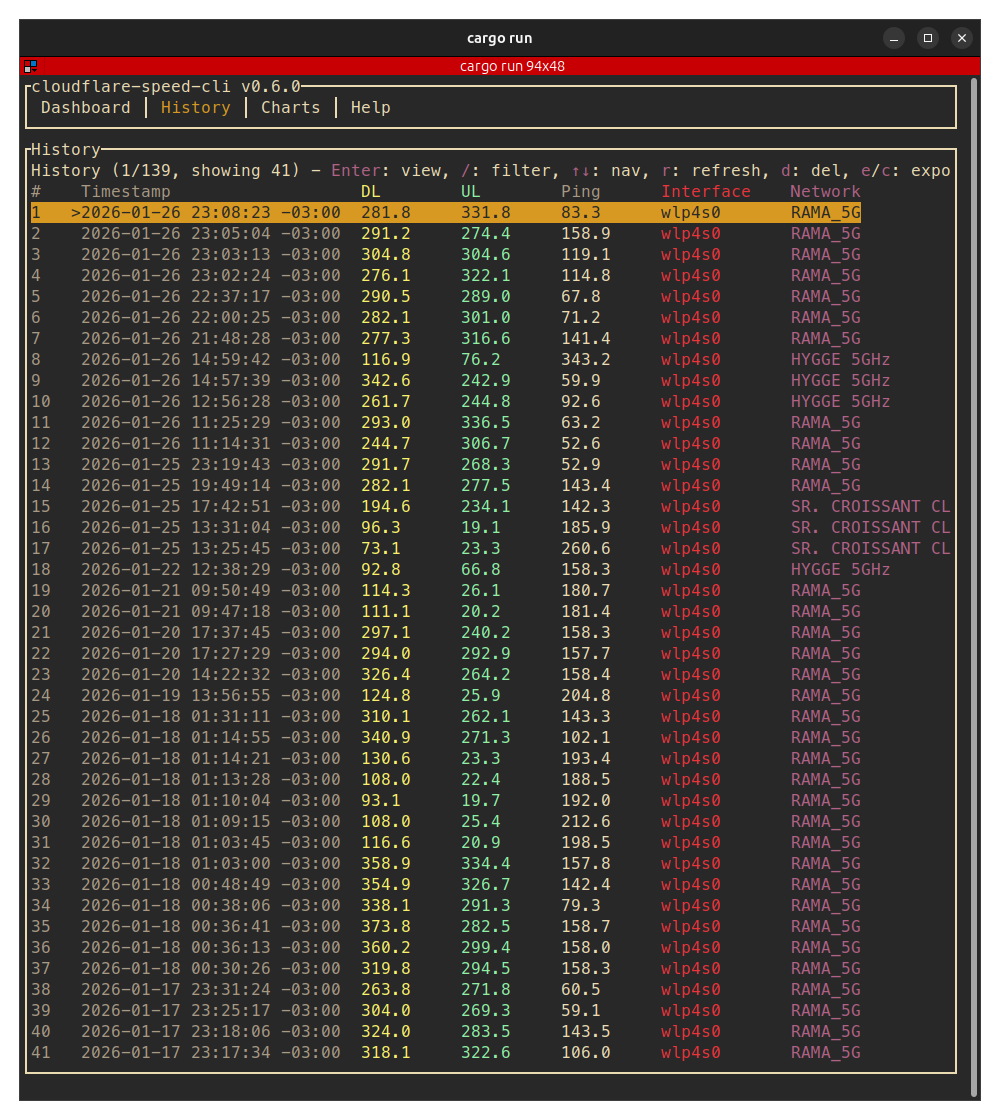Sort entries by the DL column header
The width and height of the screenshot is (1000, 1120).
pyautogui.click(x=370, y=191)
